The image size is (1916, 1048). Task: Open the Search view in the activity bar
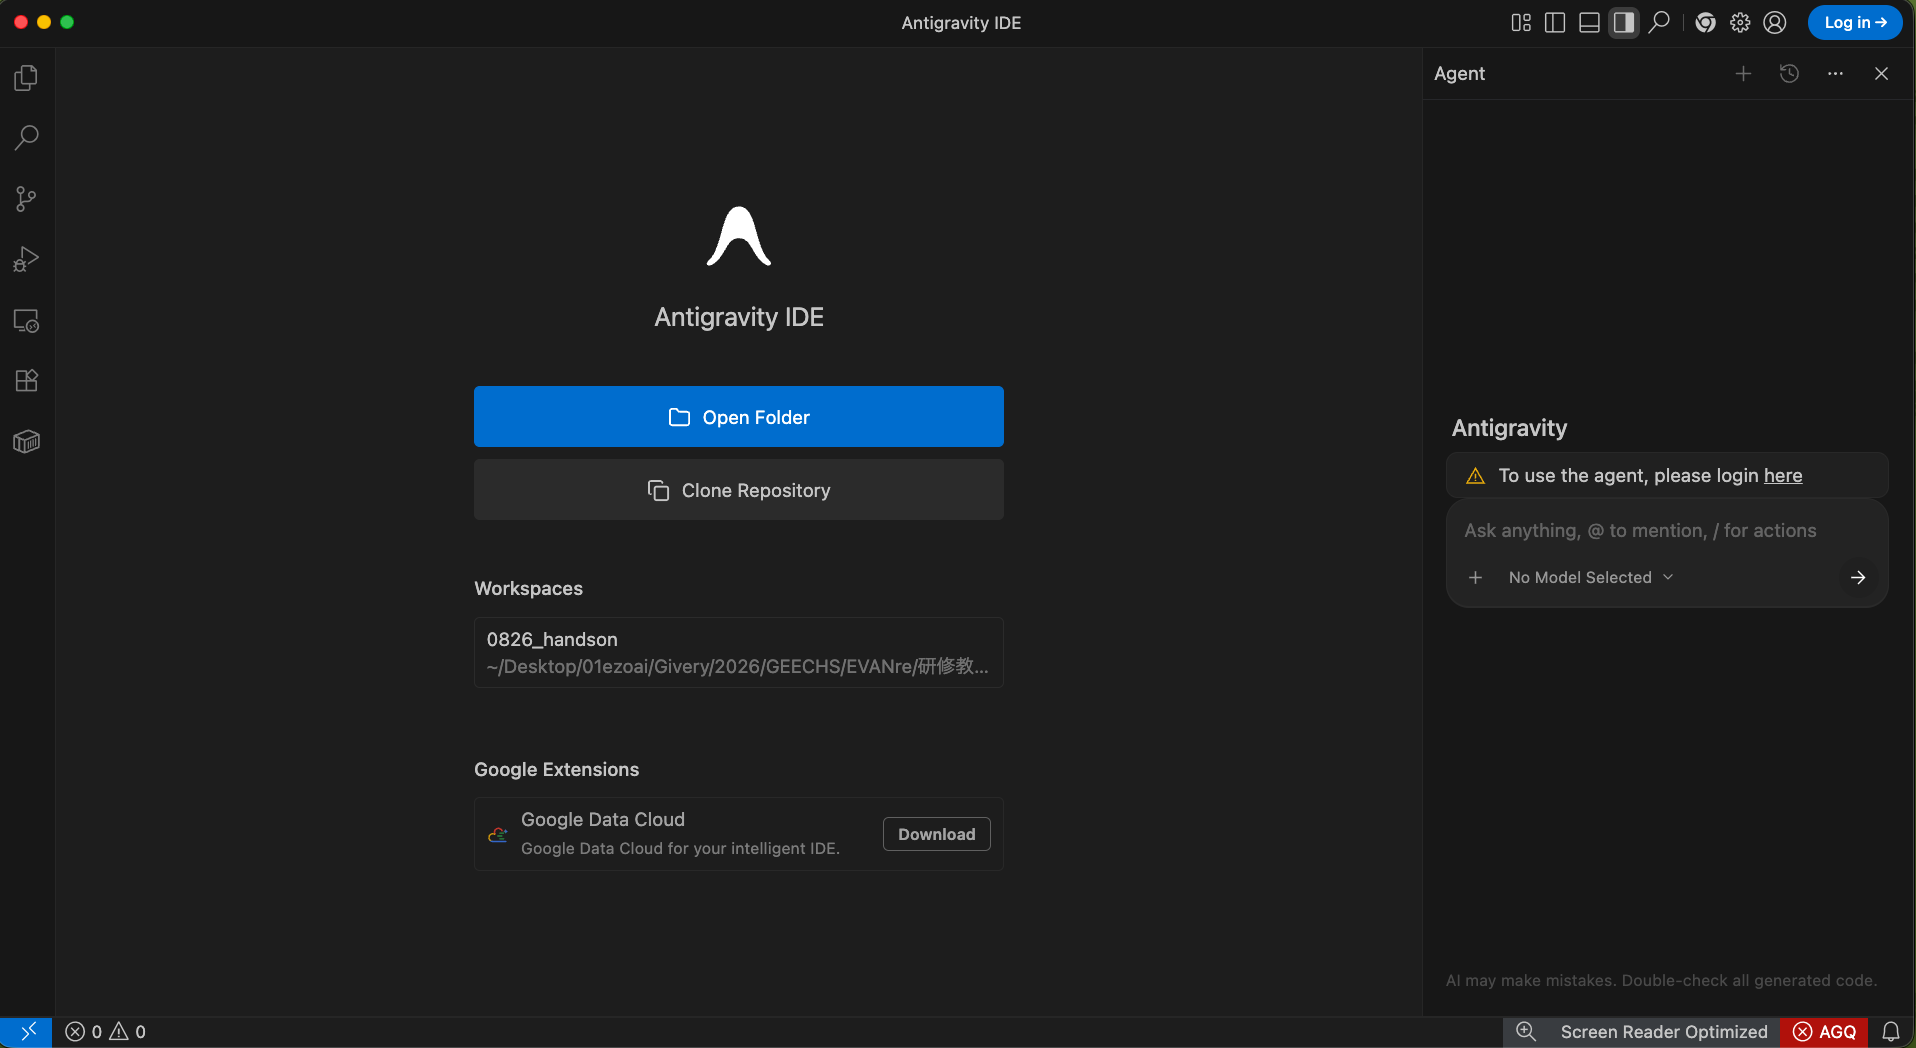(27, 138)
